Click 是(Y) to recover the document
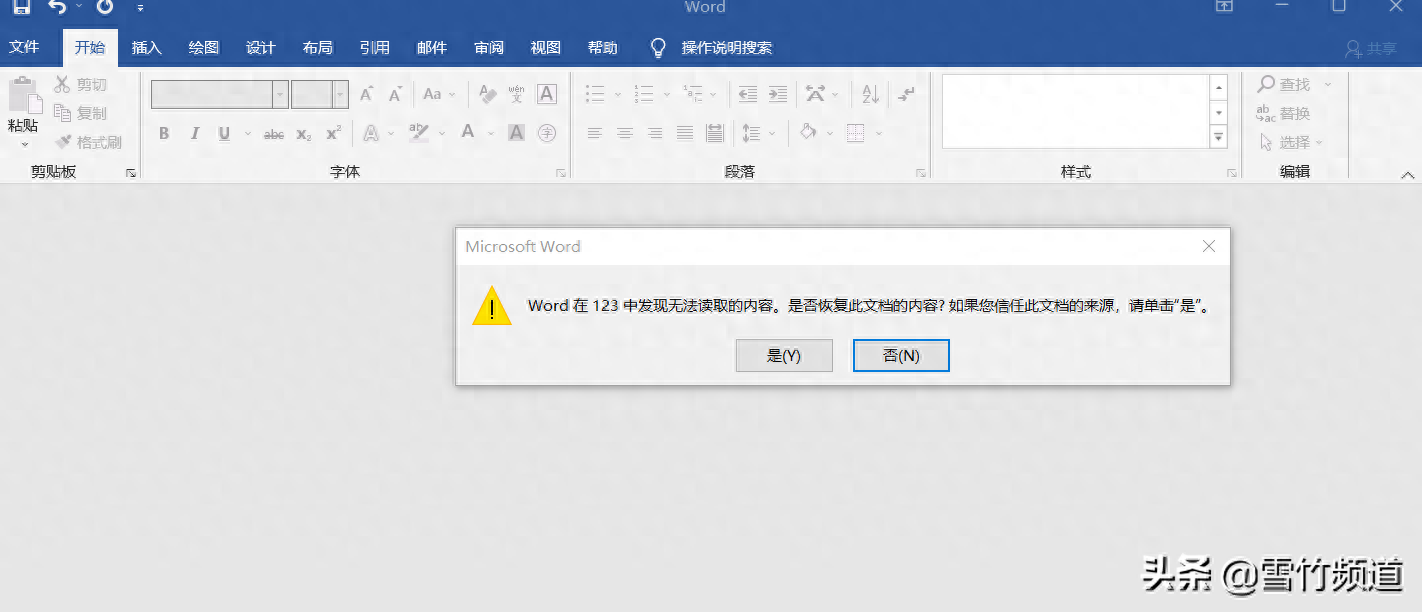The image size is (1422, 612). [x=784, y=355]
